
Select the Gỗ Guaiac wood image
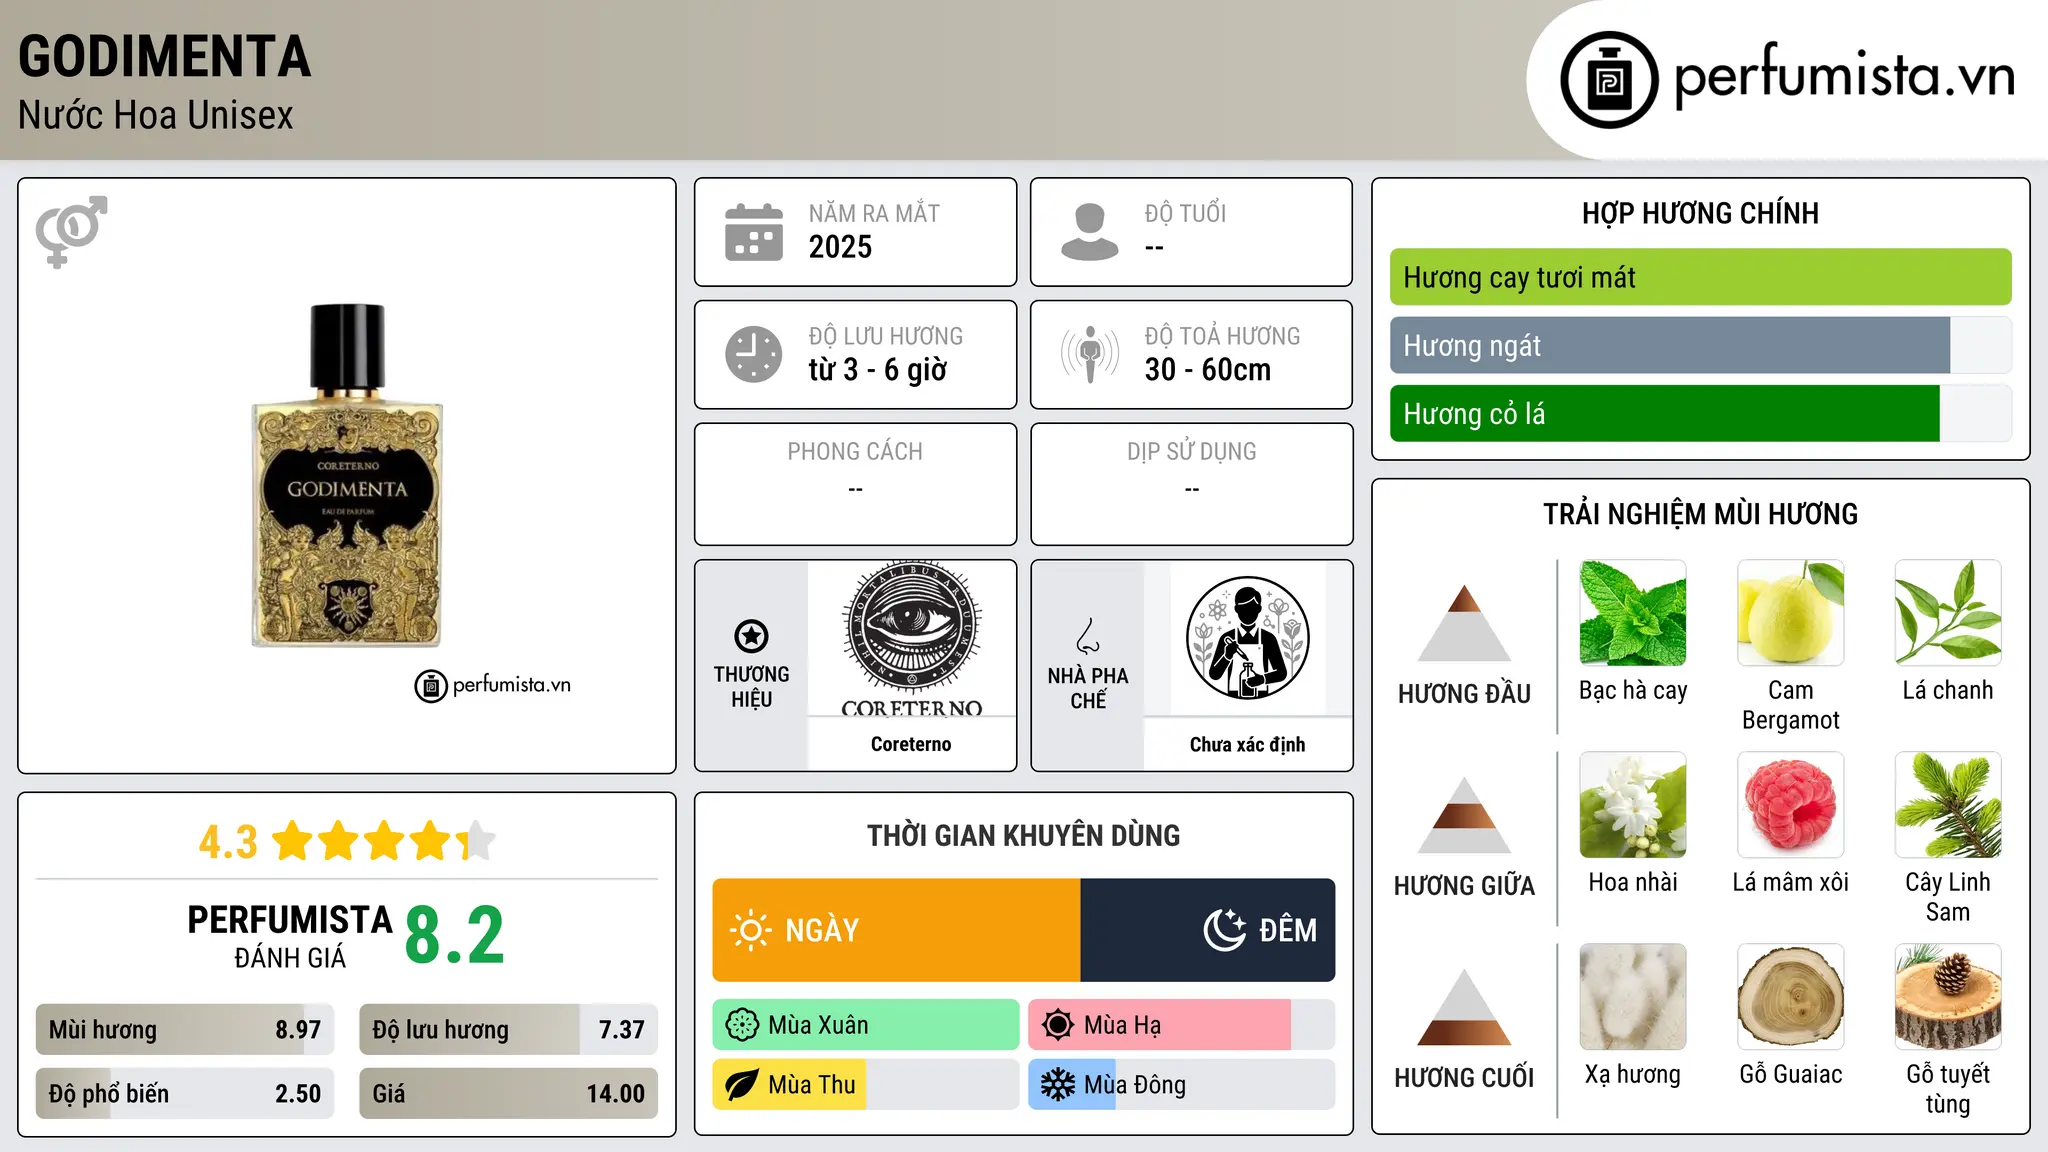pos(1790,997)
